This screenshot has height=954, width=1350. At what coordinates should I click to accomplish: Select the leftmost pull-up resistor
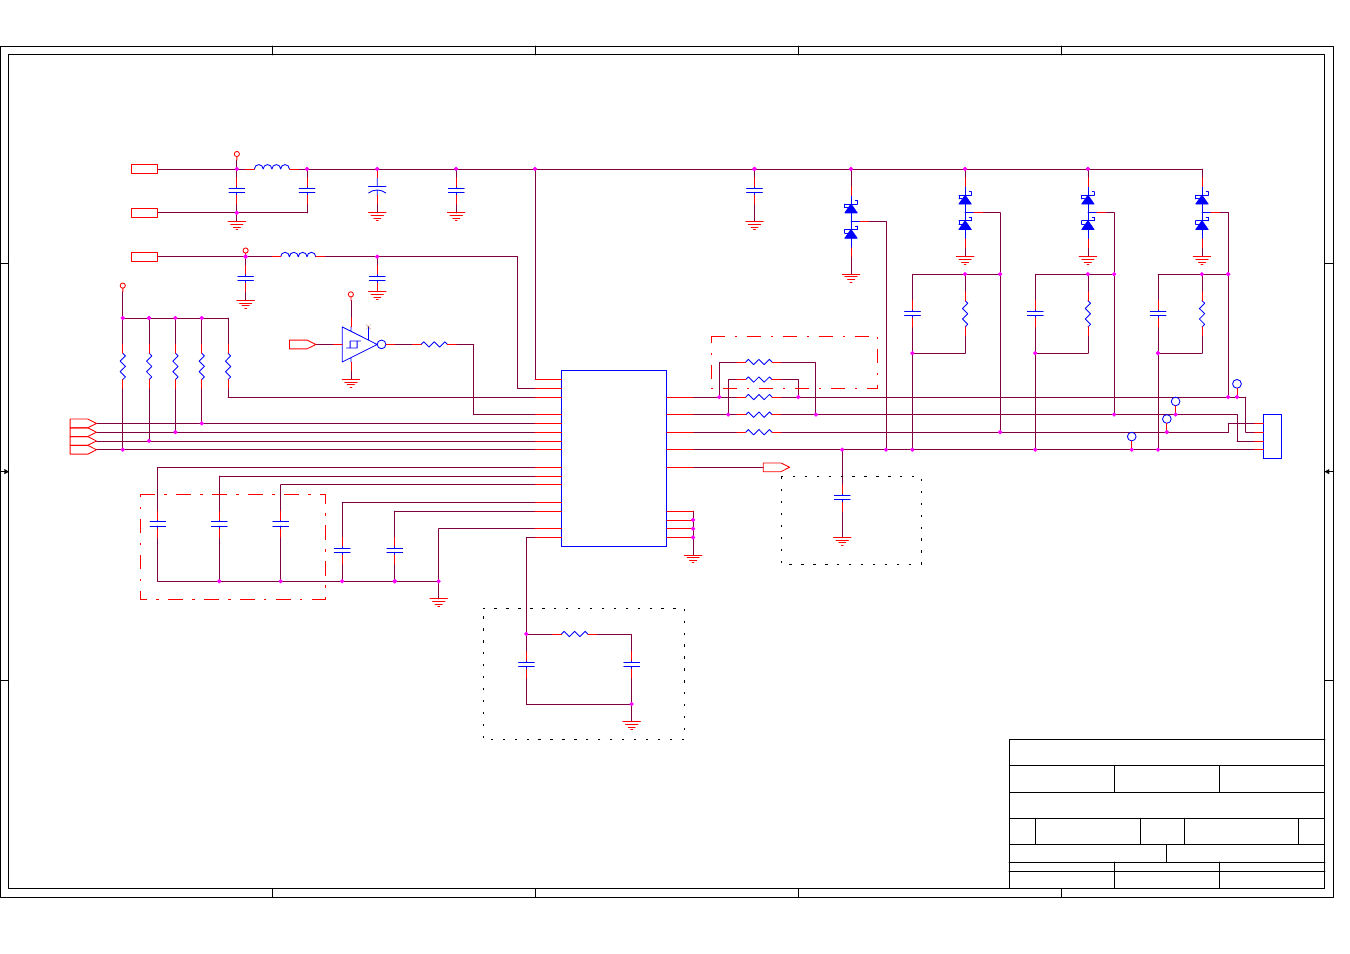123,366
